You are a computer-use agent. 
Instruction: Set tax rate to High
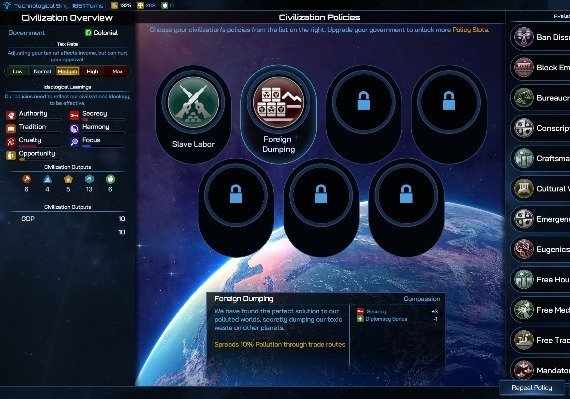pyautogui.click(x=92, y=71)
